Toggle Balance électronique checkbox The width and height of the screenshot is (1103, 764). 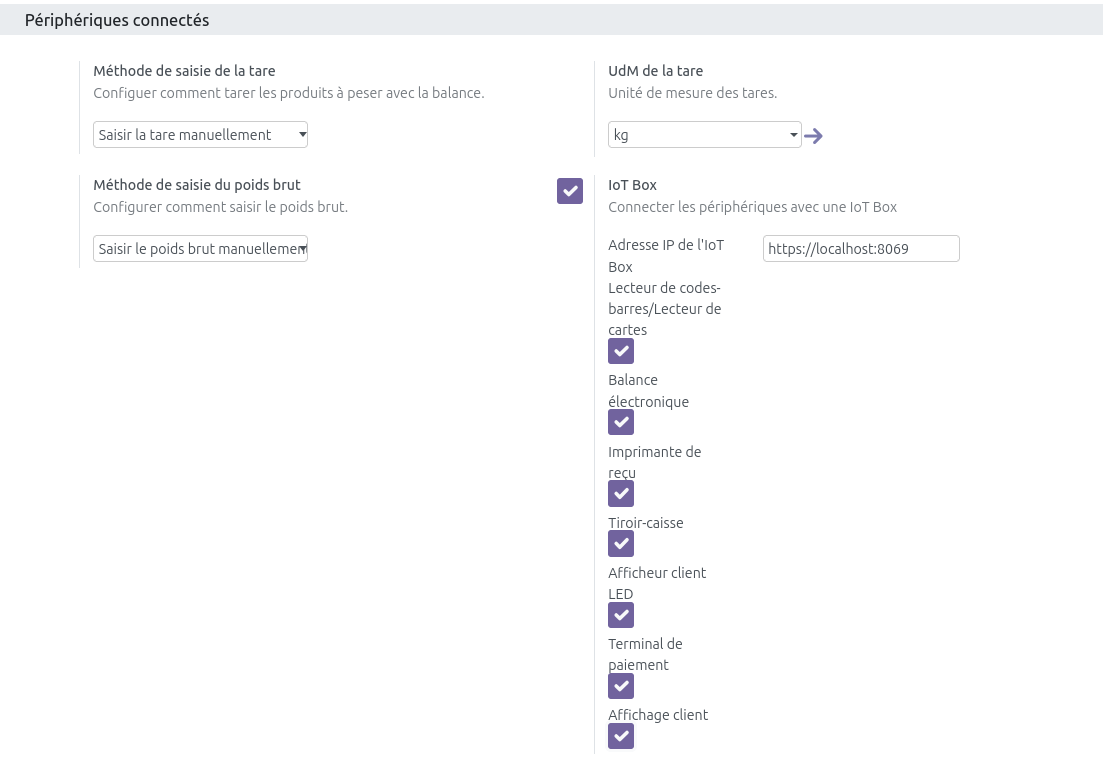click(621, 422)
